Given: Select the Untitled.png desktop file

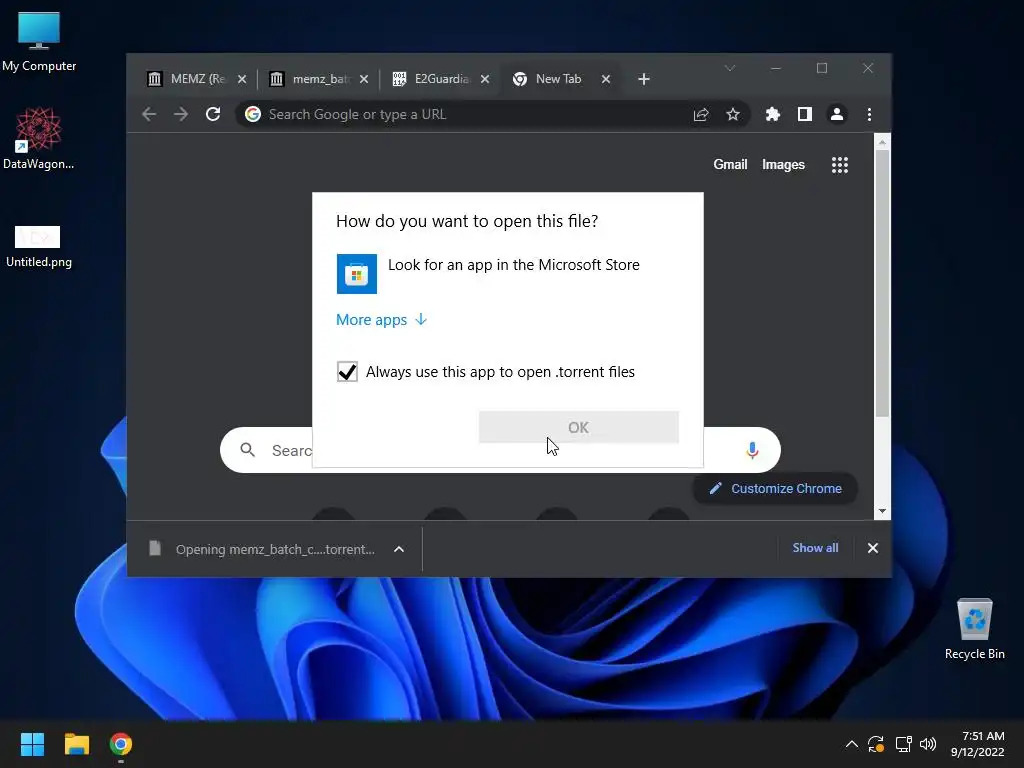Looking at the screenshot, I should (x=39, y=246).
